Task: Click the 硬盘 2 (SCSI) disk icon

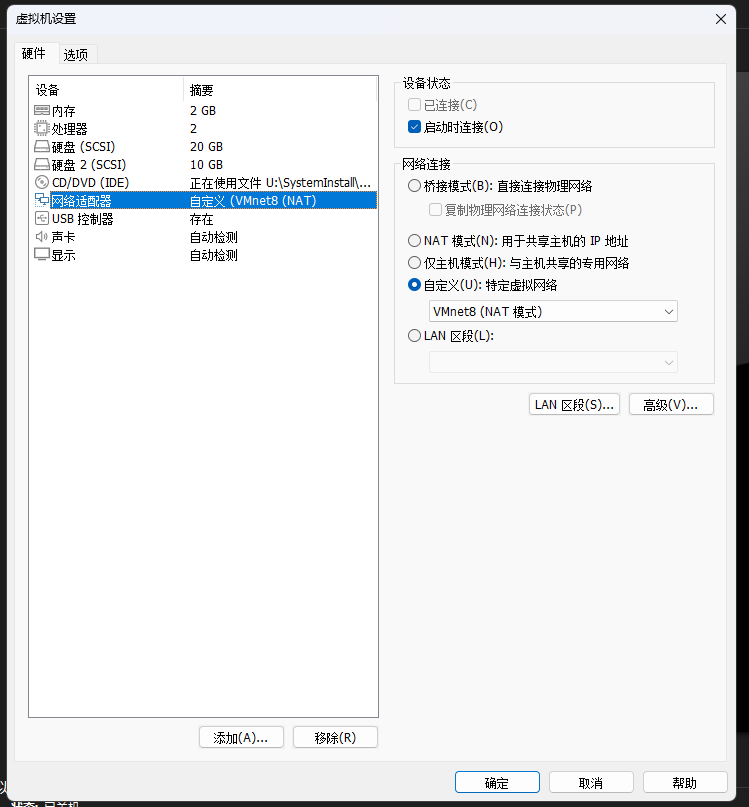Action: [x=42, y=165]
